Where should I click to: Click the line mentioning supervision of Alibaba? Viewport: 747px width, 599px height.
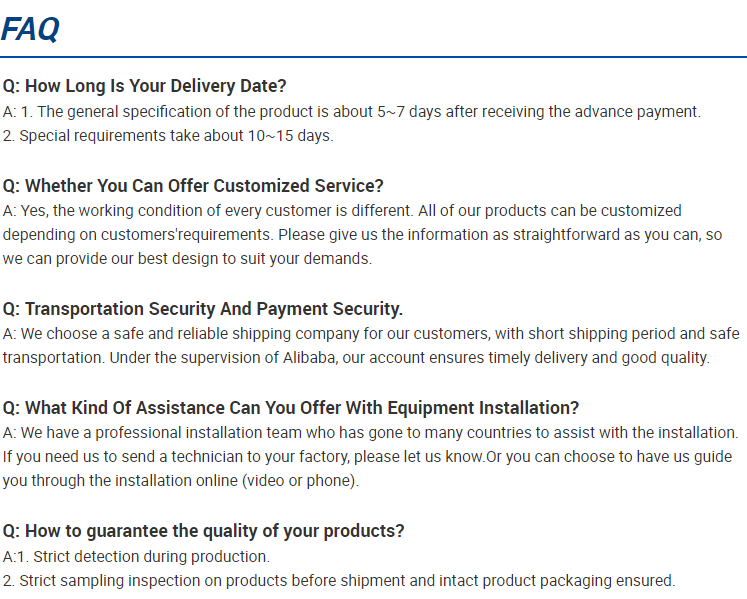tap(356, 358)
